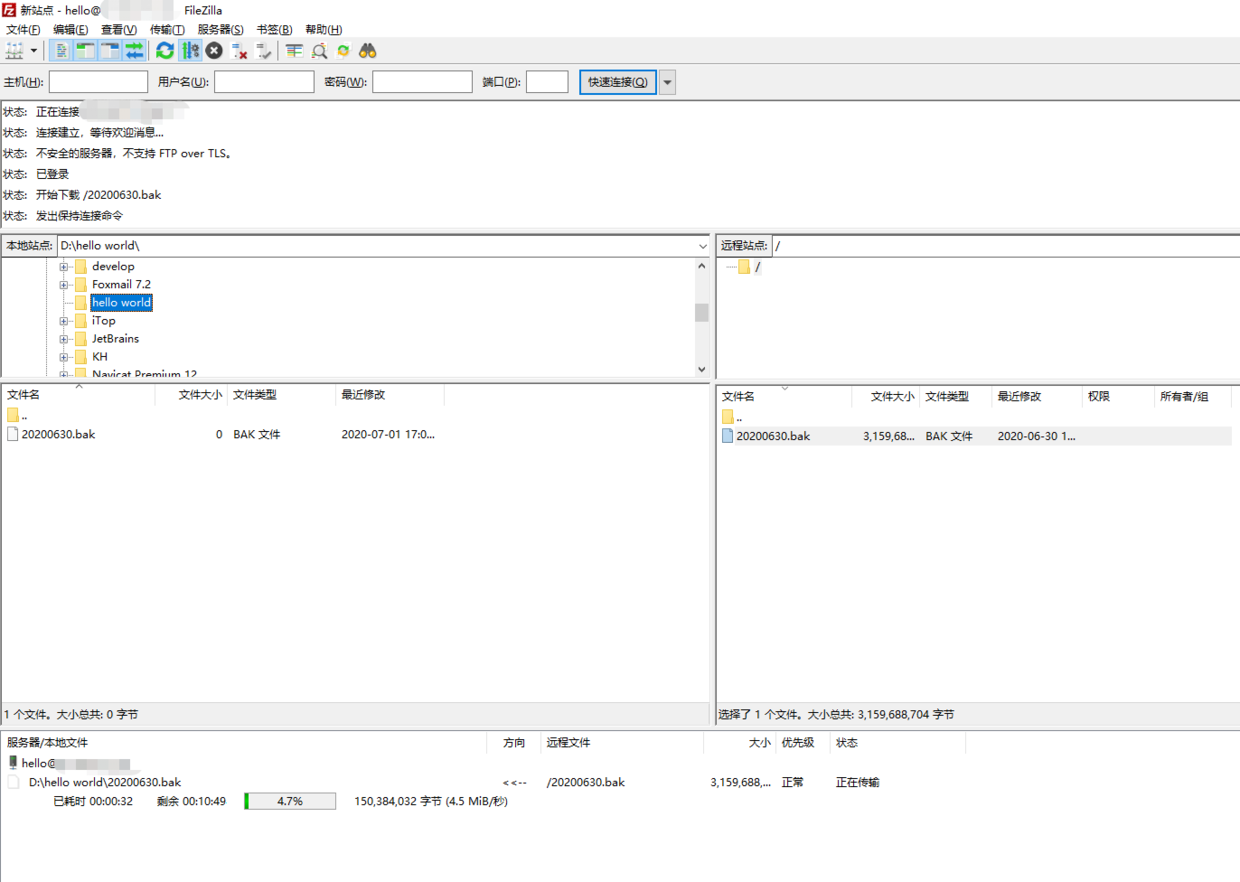Sort remote files by 文件名 column
The image size is (1240, 882).
click(x=784, y=397)
